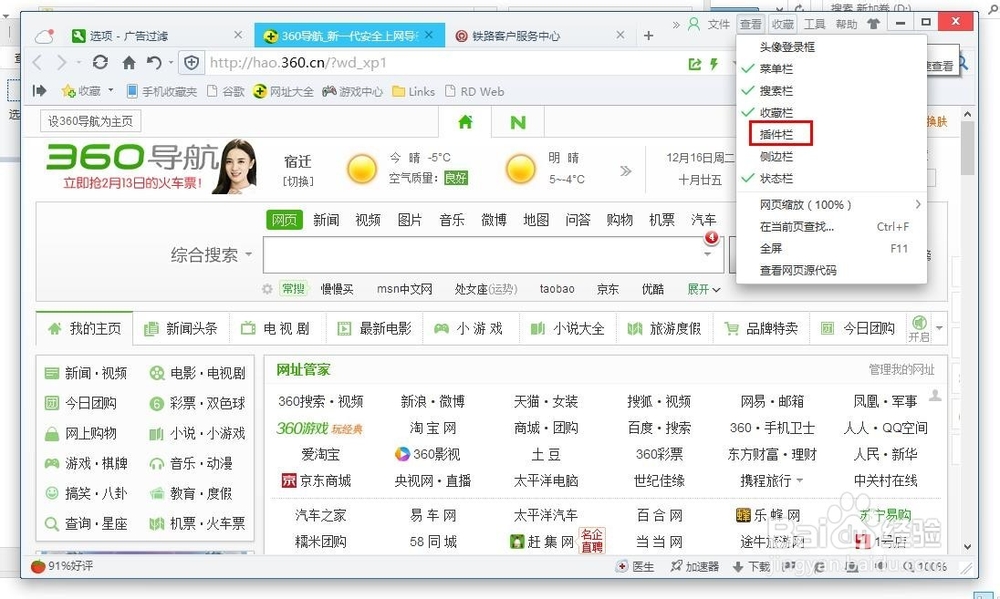This screenshot has height=599, width=1000.
Task: Switch to 电视剧 tab
Action: pyautogui.click(x=277, y=329)
